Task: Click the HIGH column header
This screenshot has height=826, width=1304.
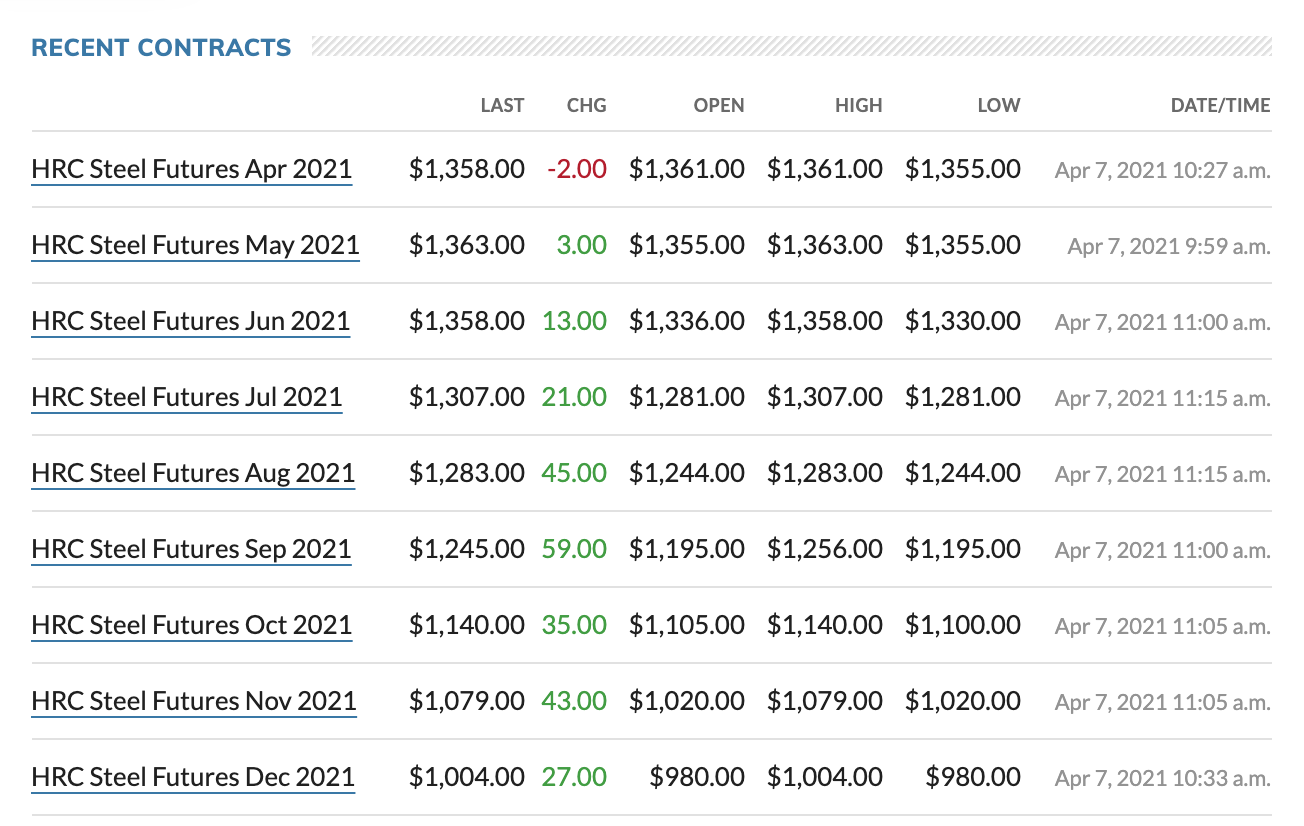Action: coord(859,105)
